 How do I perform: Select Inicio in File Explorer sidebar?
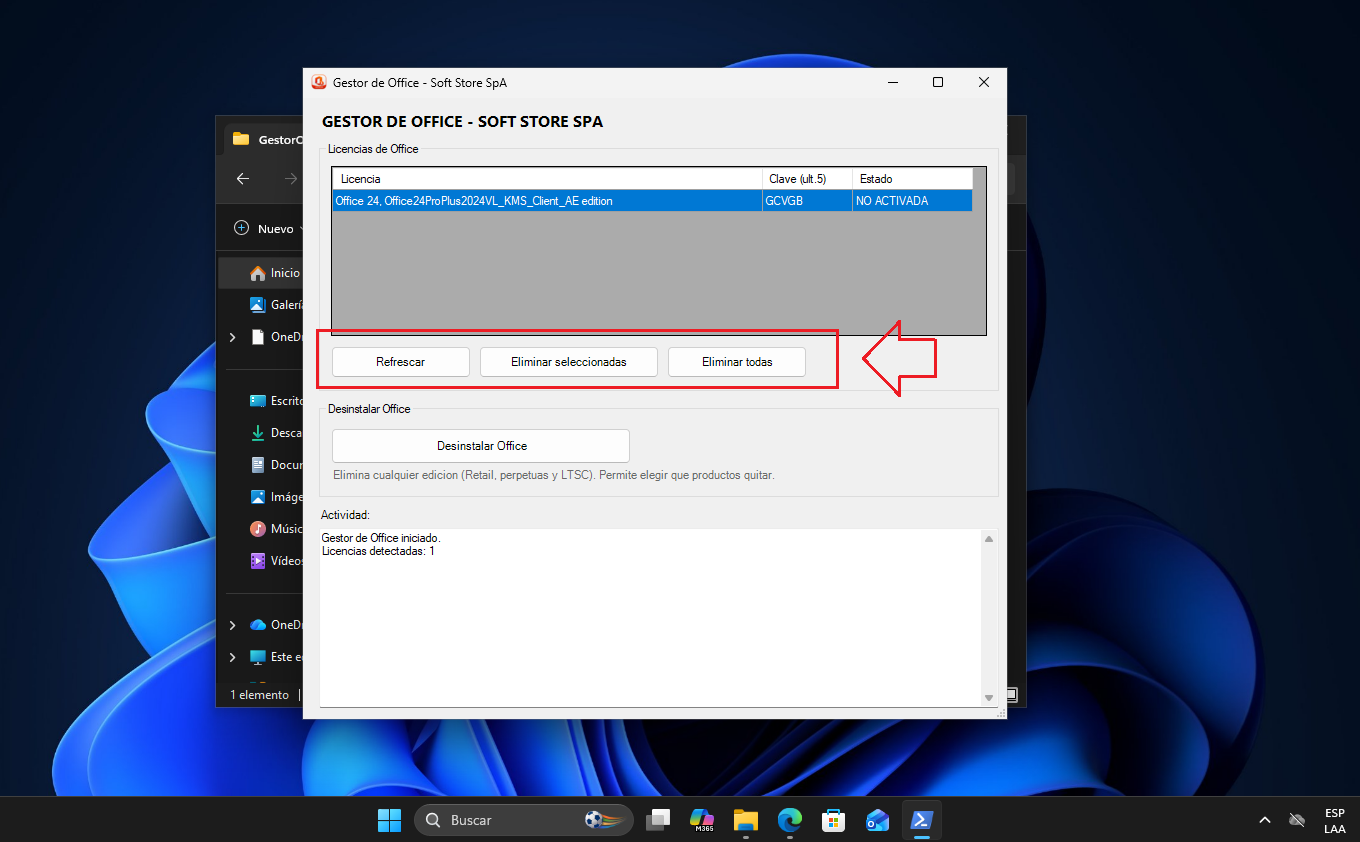click(261, 273)
